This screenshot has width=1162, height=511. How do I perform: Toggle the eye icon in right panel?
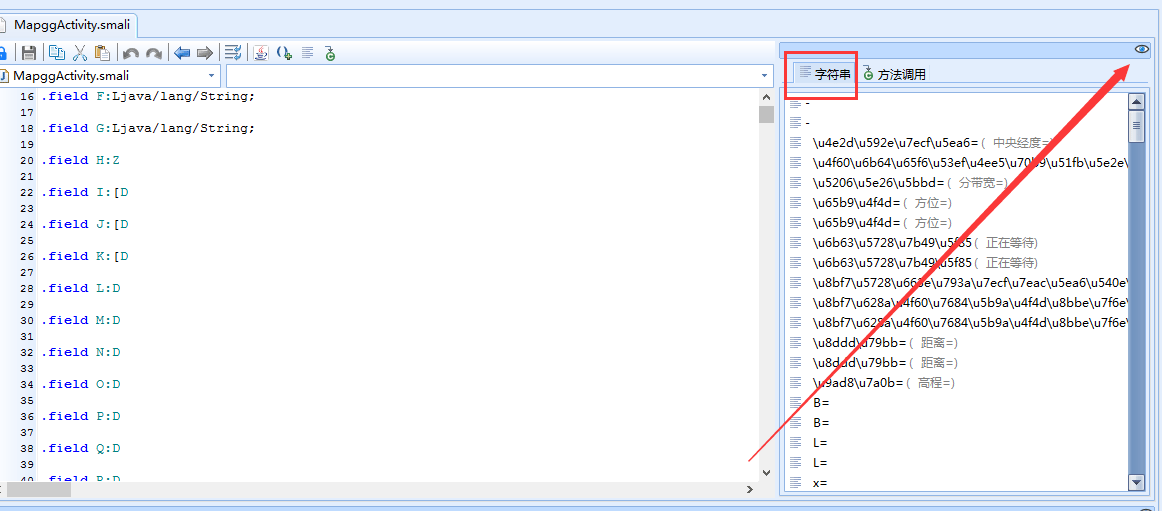click(1141, 49)
